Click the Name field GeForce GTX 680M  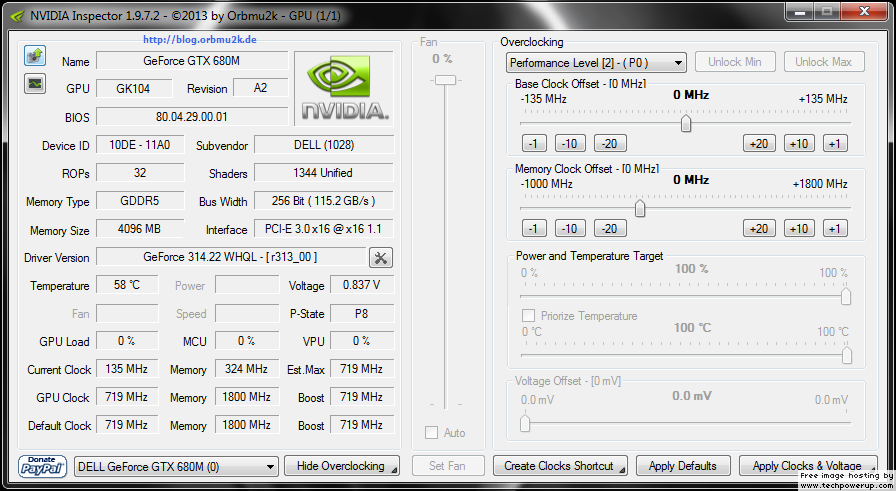coord(192,61)
